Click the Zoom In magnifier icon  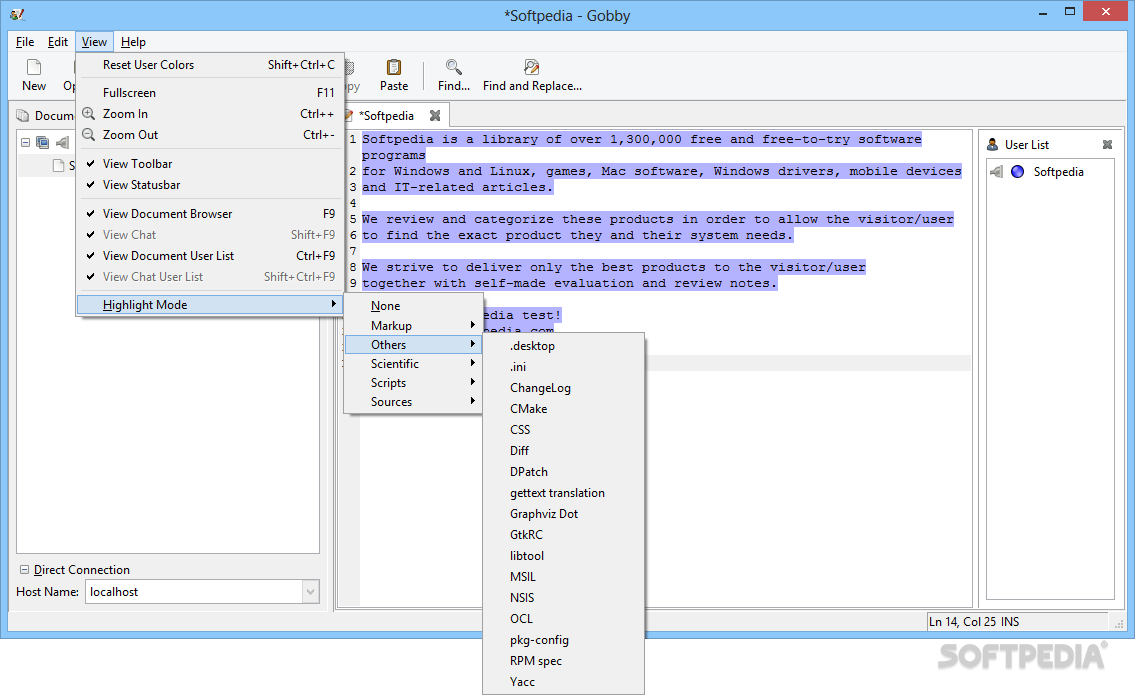coord(88,114)
